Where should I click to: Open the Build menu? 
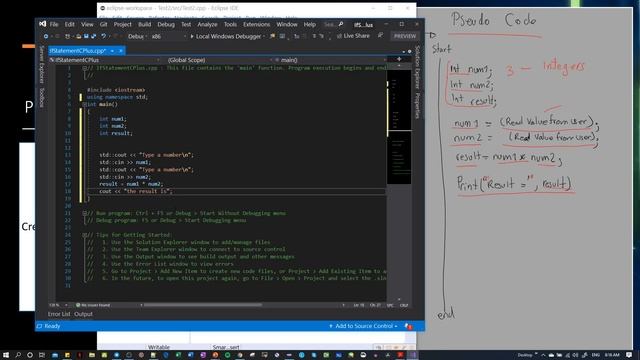point(144,24)
